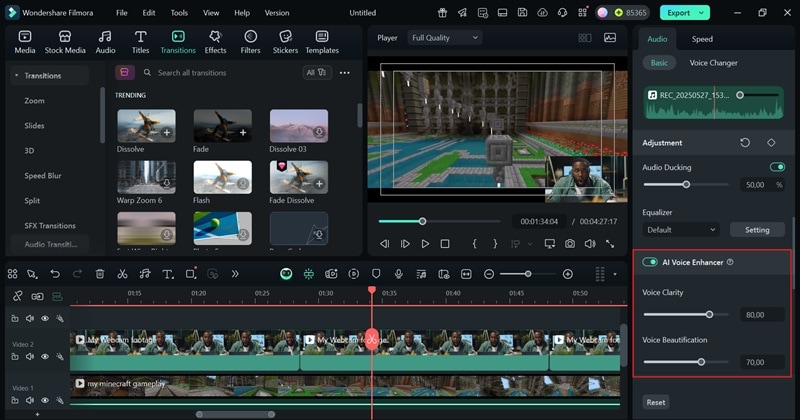
Task: Mute the Video 2 track
Action: pos(30,357)
